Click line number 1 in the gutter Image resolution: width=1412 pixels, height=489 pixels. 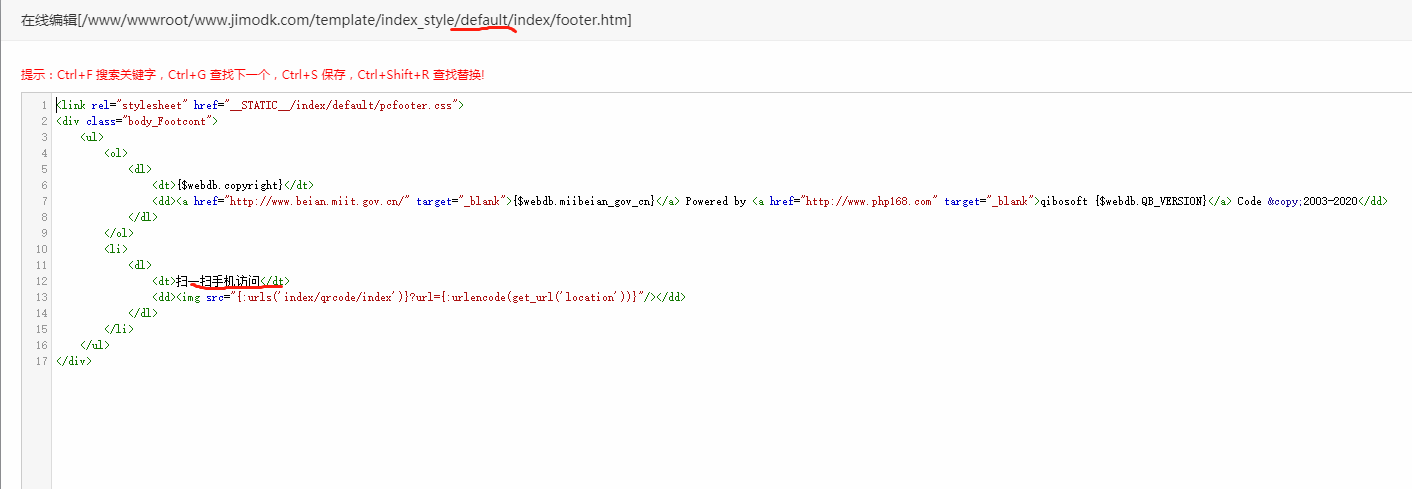click(44, 105)
